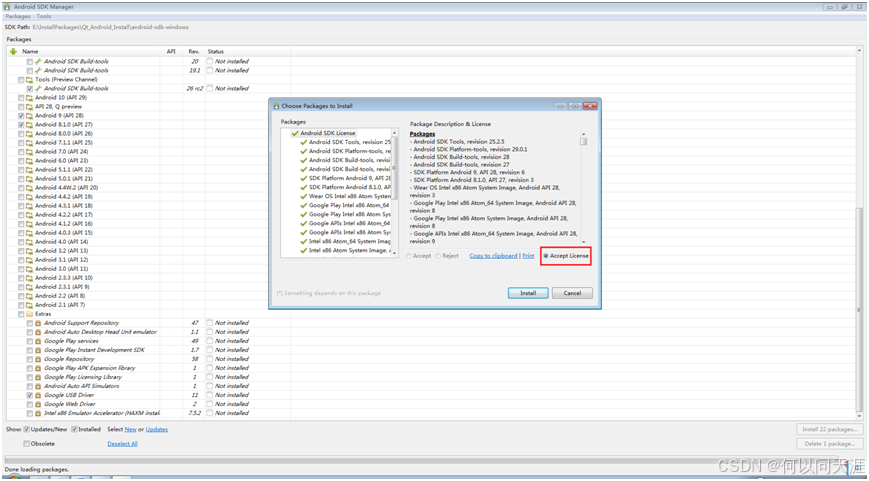
Task: Toggle the Installed show filter checkbox
Action: pyautogui.click(x=74, y=429)
